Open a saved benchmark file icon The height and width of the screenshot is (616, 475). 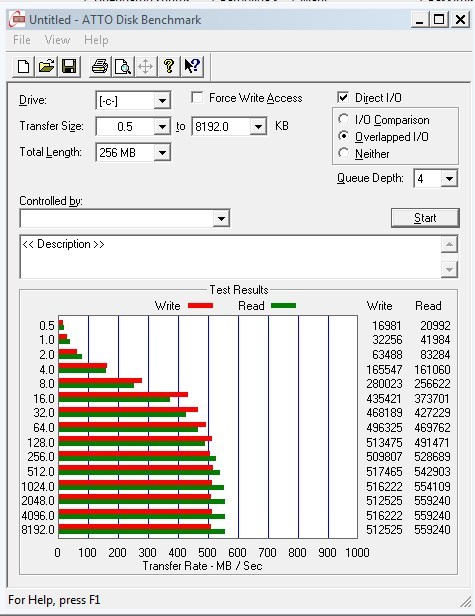click(46, 66)
